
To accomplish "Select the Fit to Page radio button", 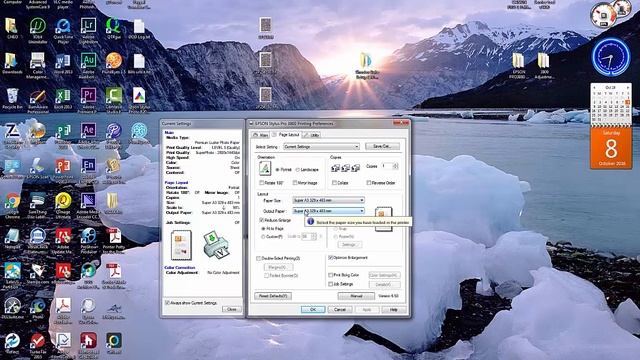I will coord(263,229).
